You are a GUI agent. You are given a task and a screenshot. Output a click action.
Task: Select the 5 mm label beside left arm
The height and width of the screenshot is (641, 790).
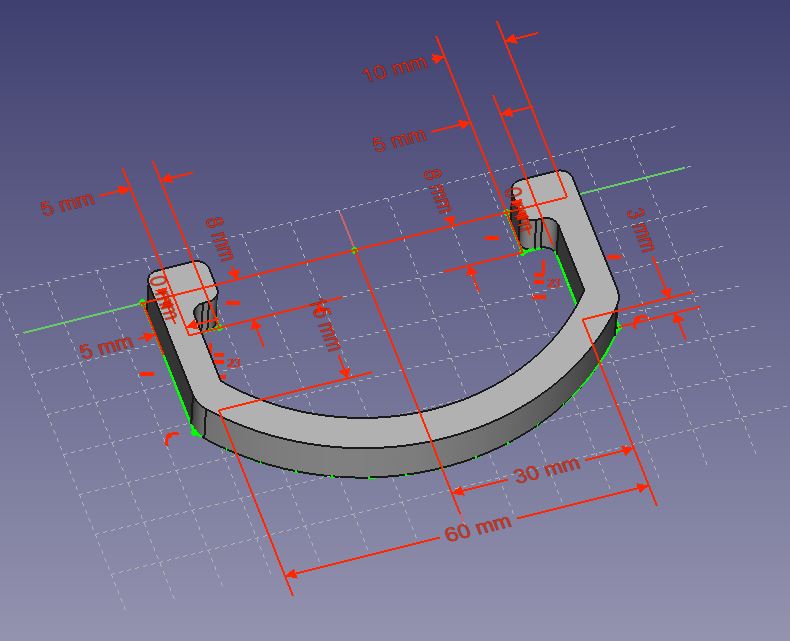pos(106,347)
